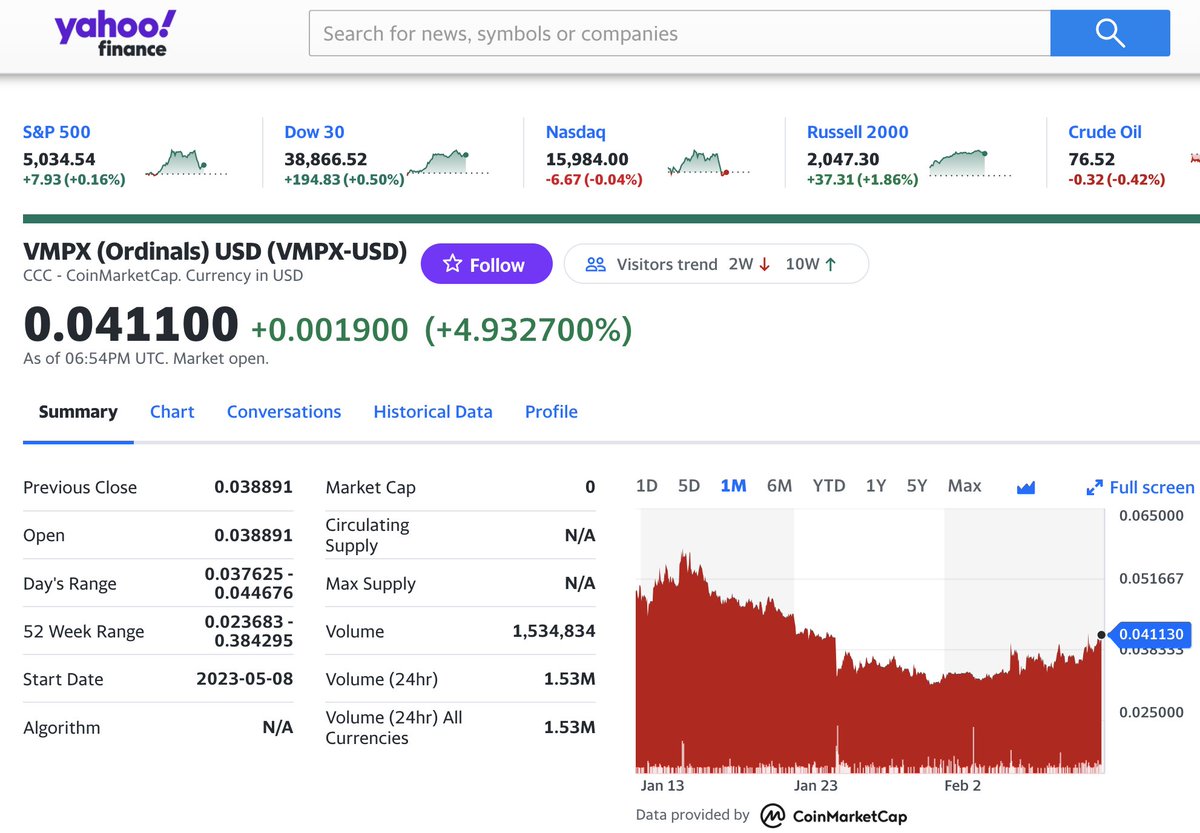Switch to the Chart tab
This screenshot has height=833, width=1200.
[x=172, y=412]
